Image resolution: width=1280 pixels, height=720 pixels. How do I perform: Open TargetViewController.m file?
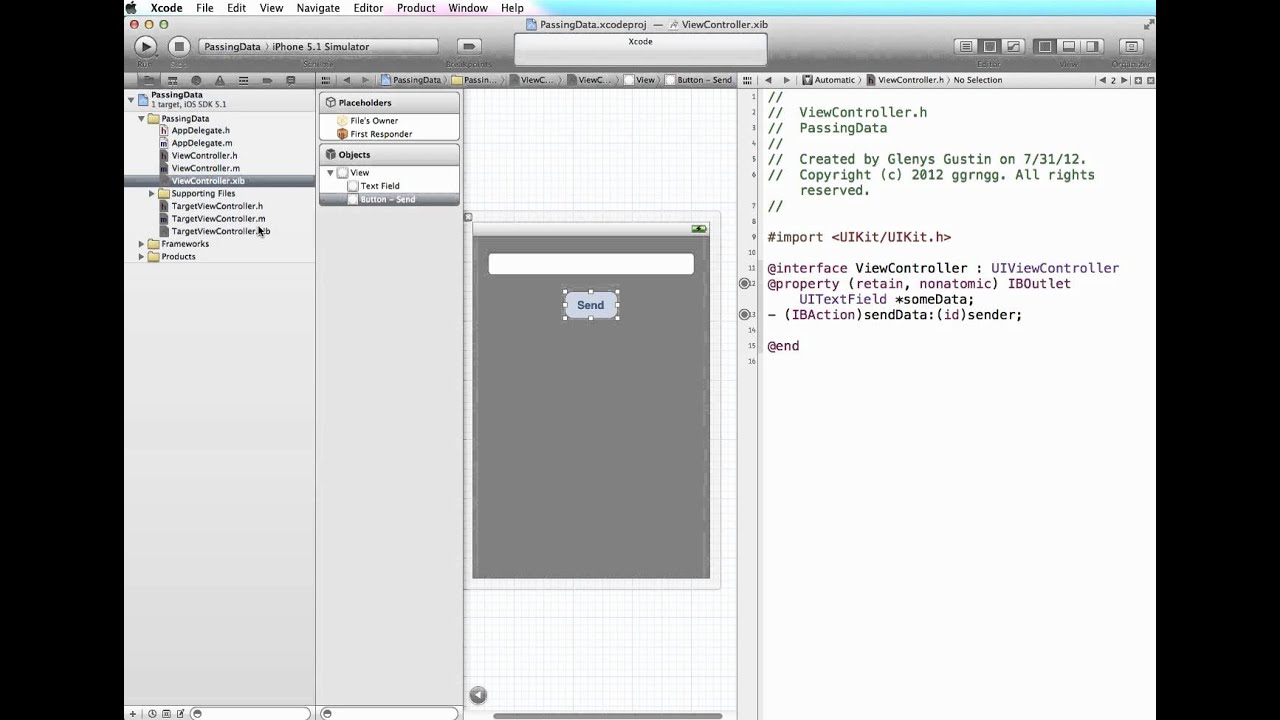(218, 218)
